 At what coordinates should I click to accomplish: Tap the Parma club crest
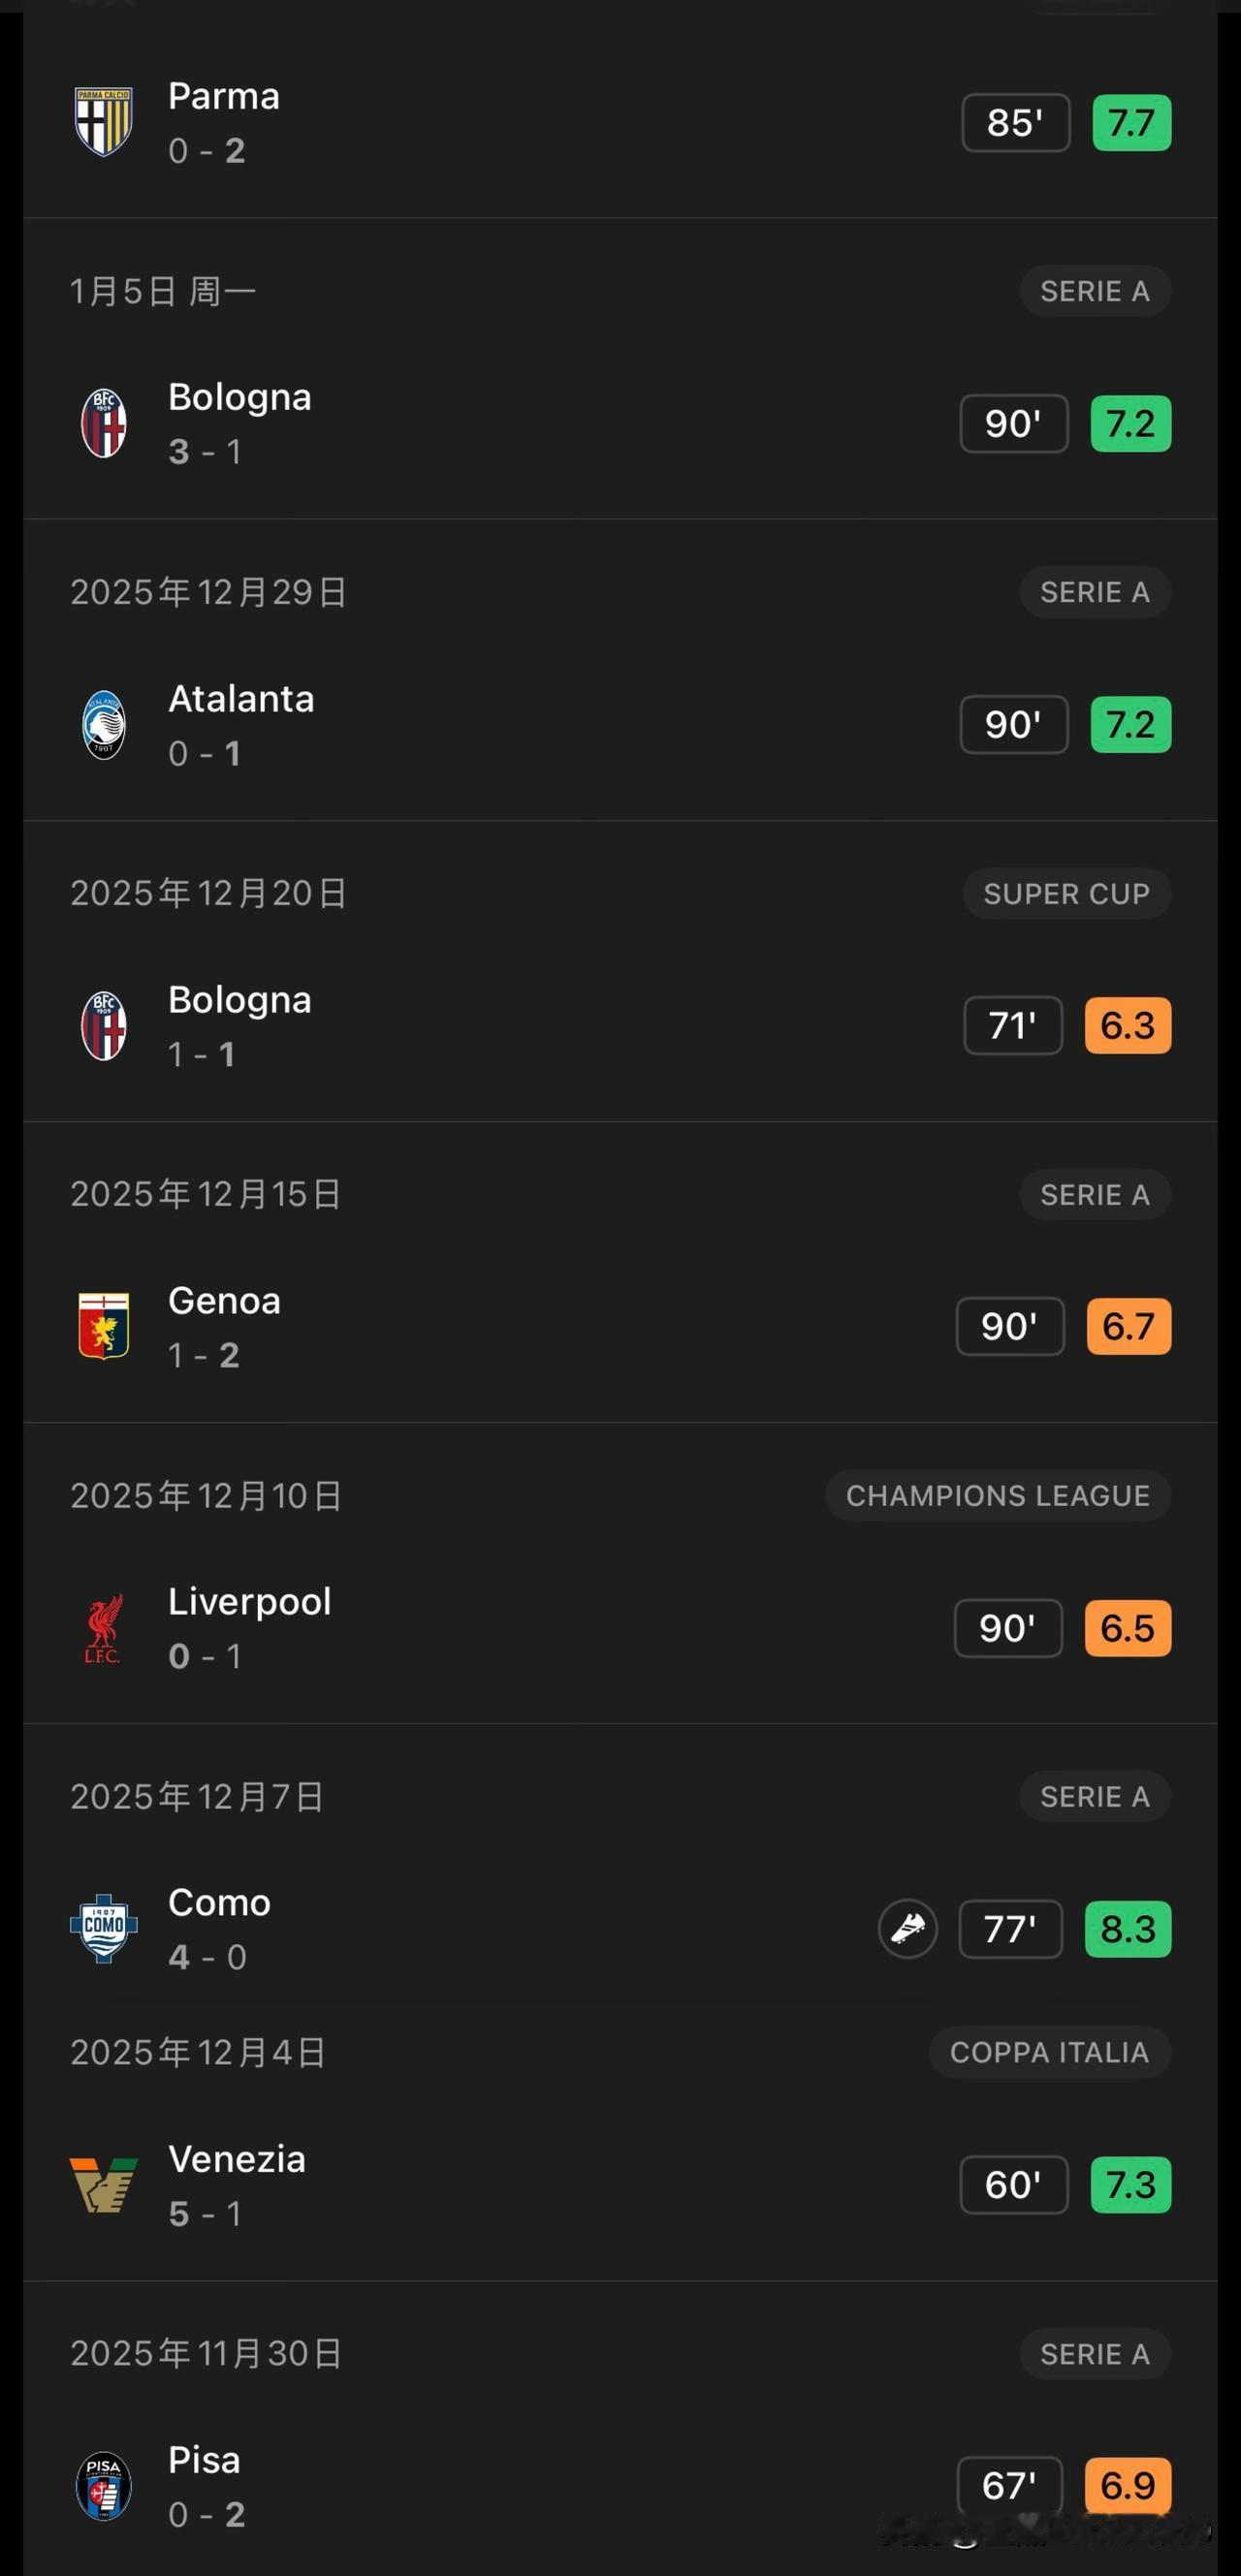pyautogui.click(x=104, y=122)
